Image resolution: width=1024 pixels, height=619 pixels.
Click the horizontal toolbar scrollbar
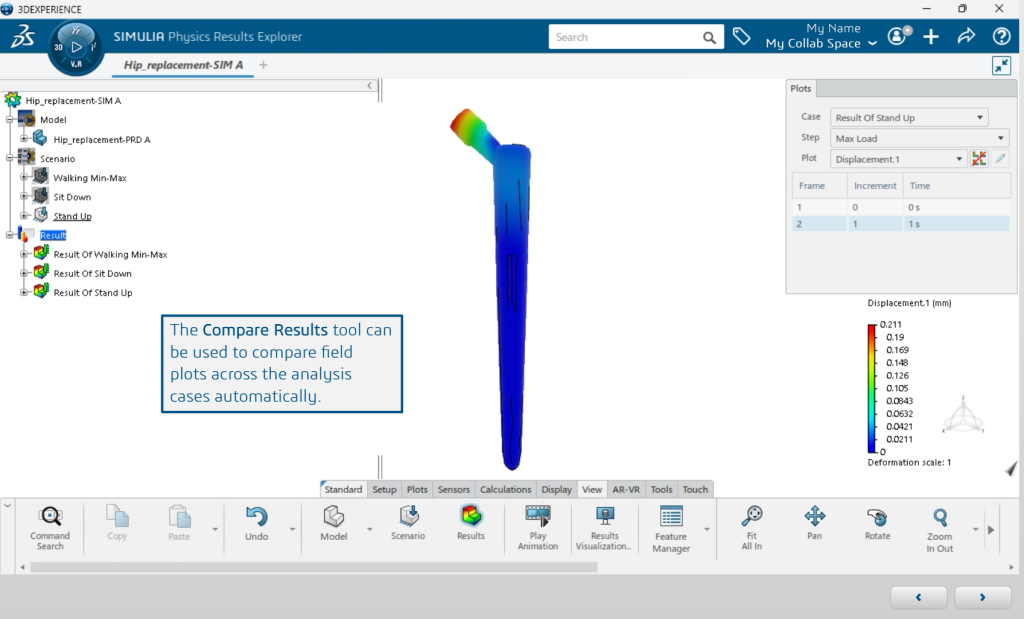click(x=313, y=567)
